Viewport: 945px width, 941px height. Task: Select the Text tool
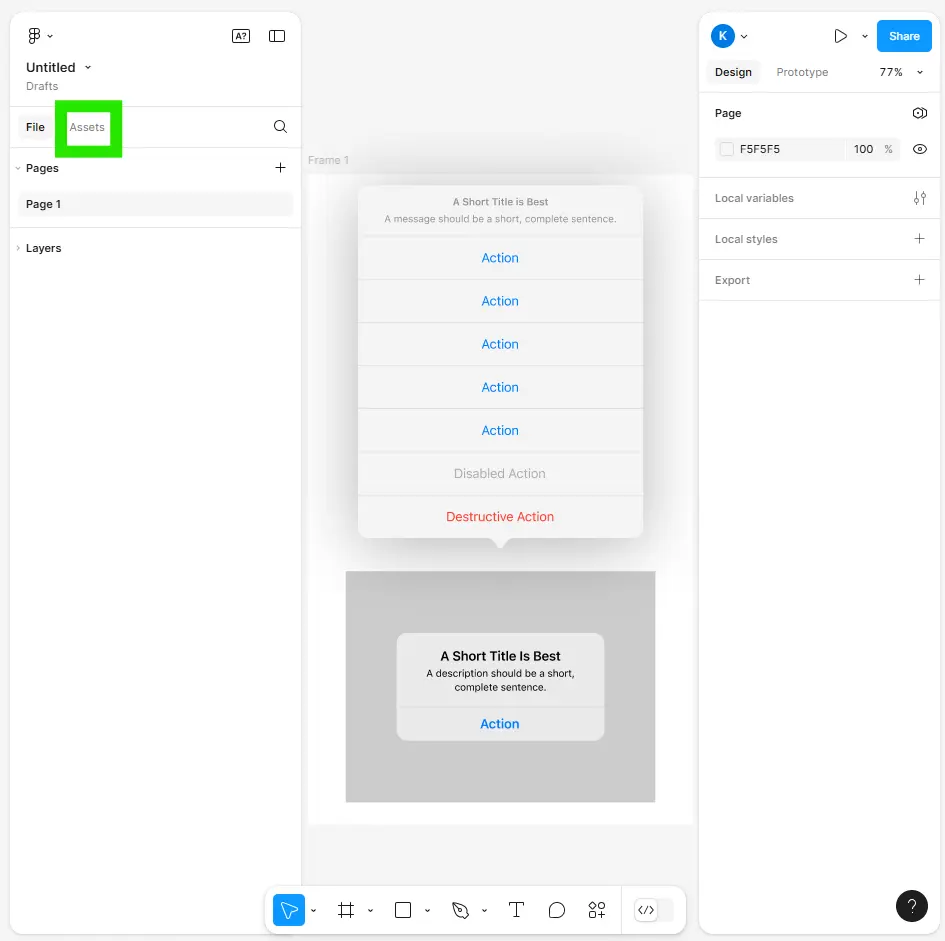[x=516, y=910]
